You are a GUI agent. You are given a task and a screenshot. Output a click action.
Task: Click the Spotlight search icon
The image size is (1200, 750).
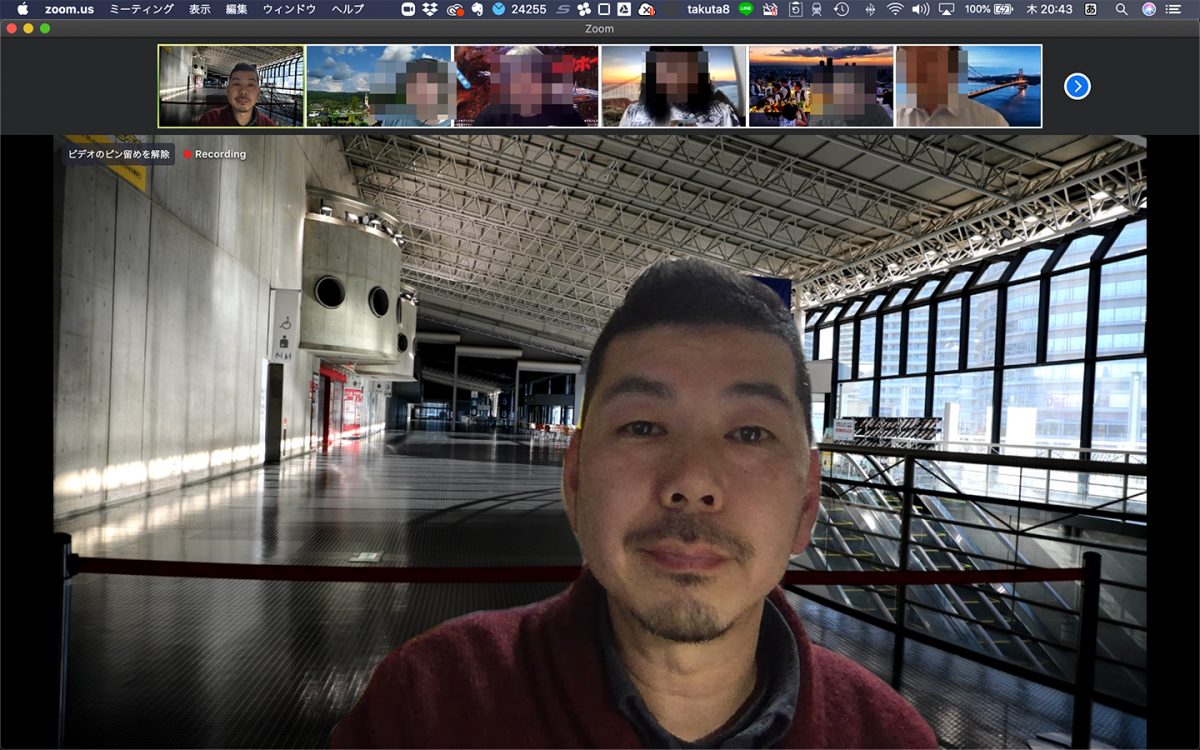coord(1121,9)
